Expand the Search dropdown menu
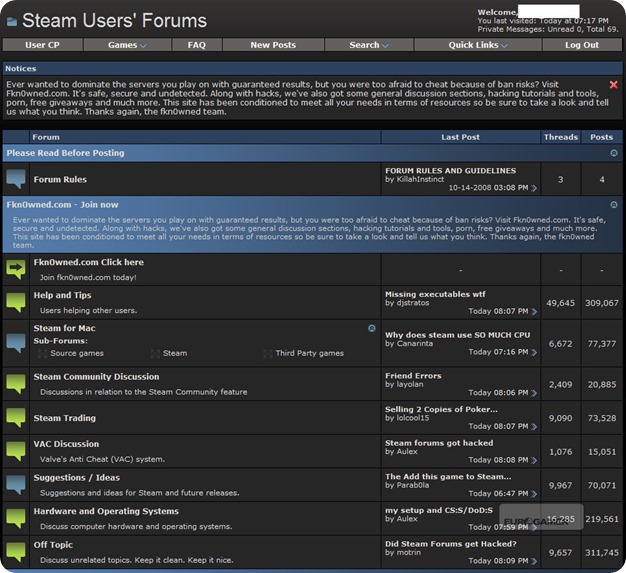 pyautogui.click(x=369, y=45)
